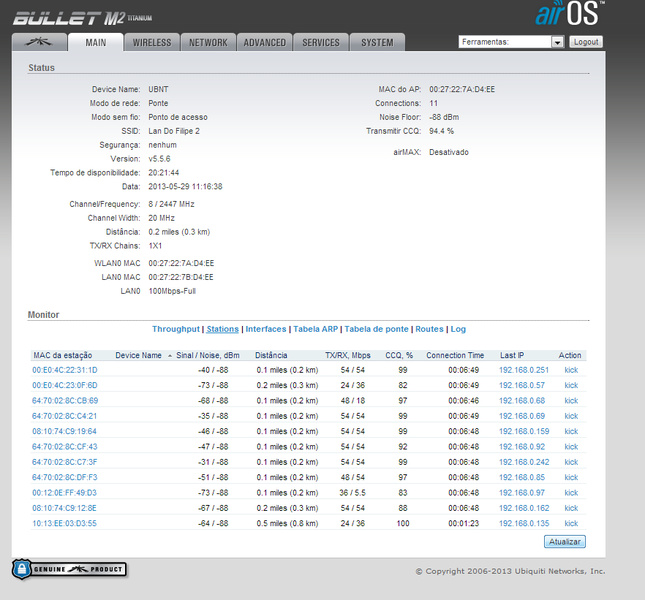Screen dimensions: 645x600
Task: Click the Genuine Product shield badge
Action: pos(69,569)
